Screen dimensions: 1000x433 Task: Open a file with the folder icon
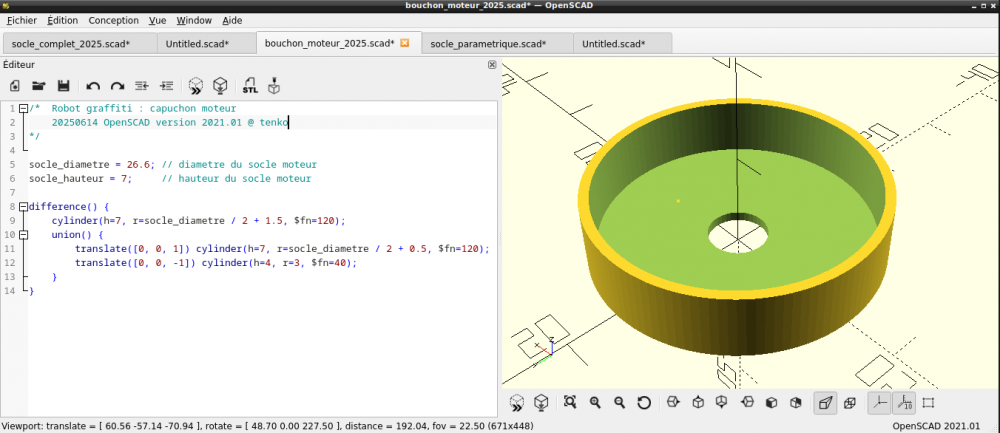39,86
